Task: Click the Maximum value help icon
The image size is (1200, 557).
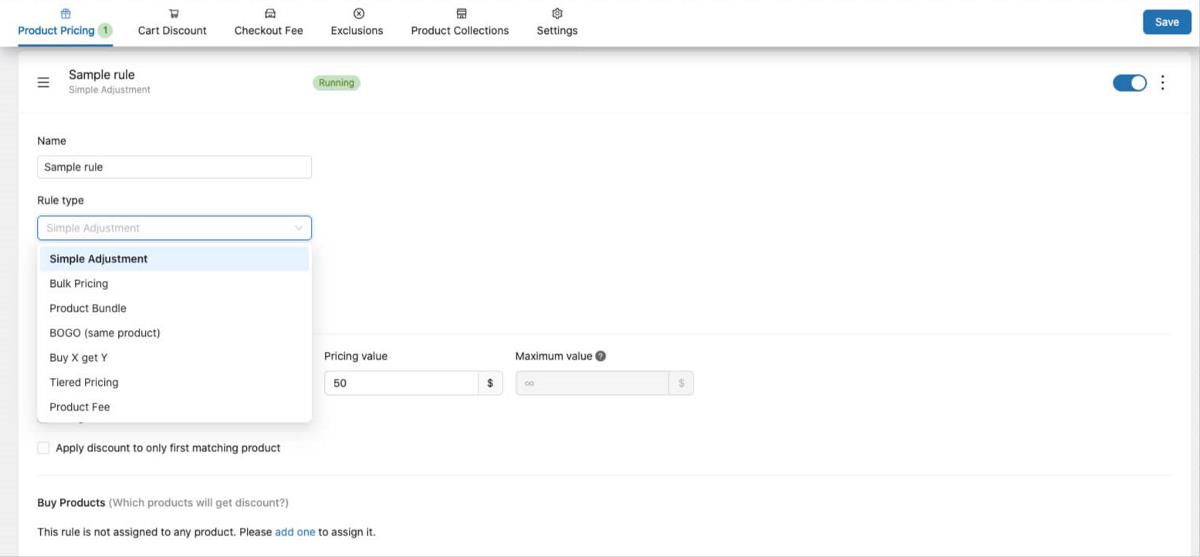Action: pyautogui.click(x=601, y=356)
